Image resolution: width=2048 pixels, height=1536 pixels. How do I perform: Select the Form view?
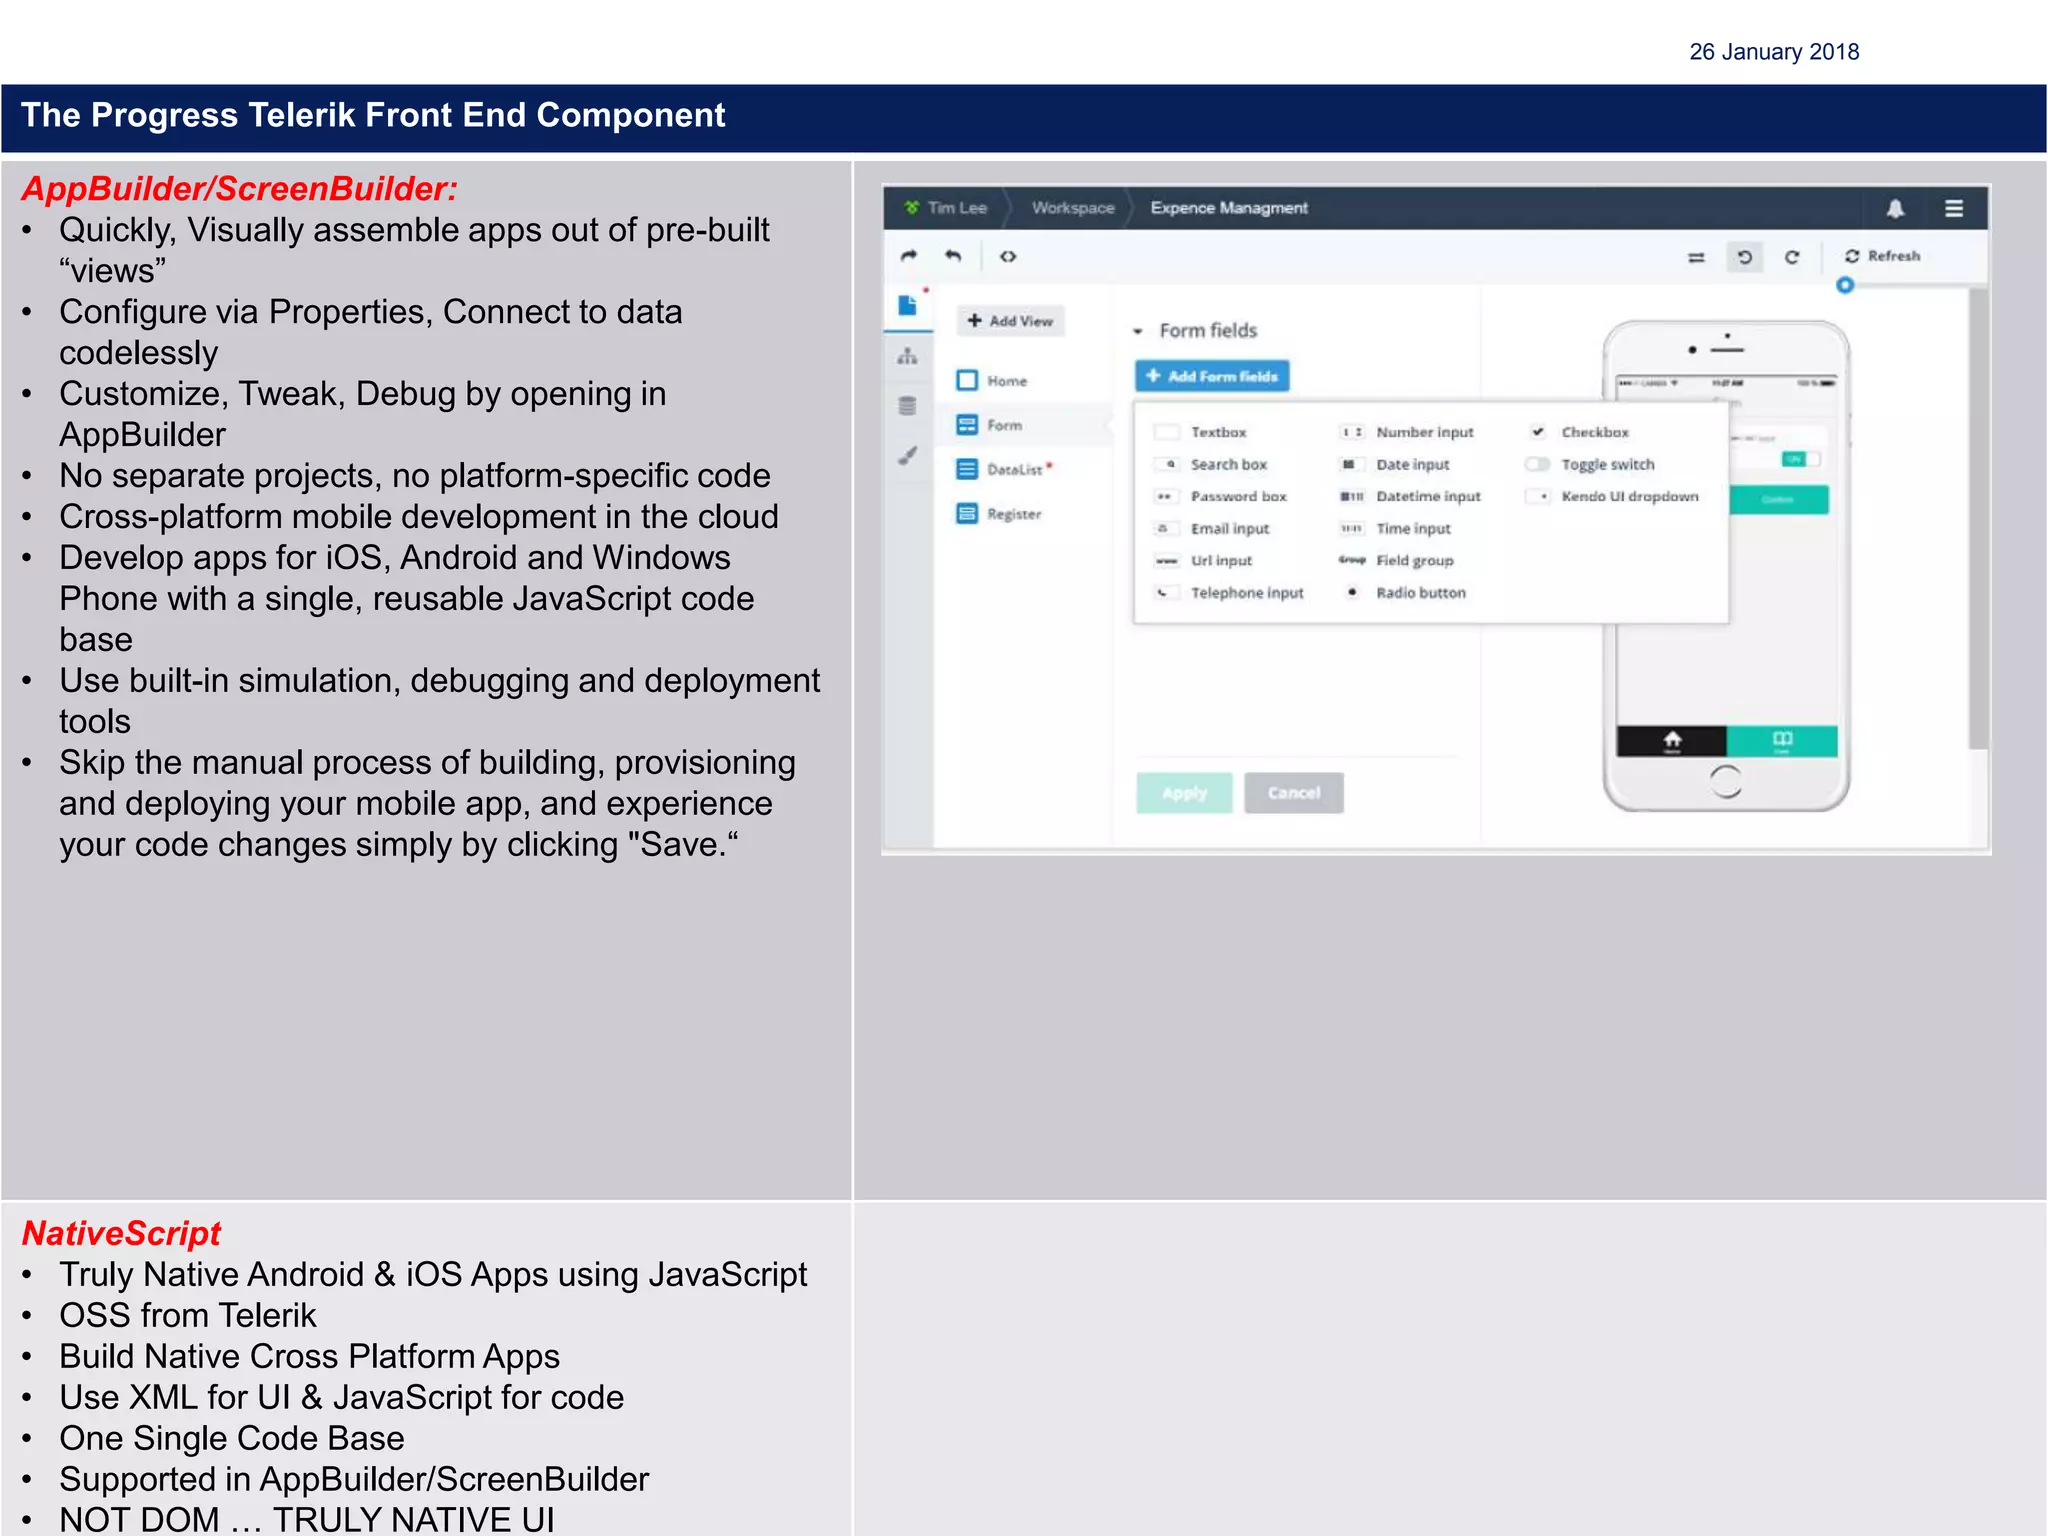(990, 425)
